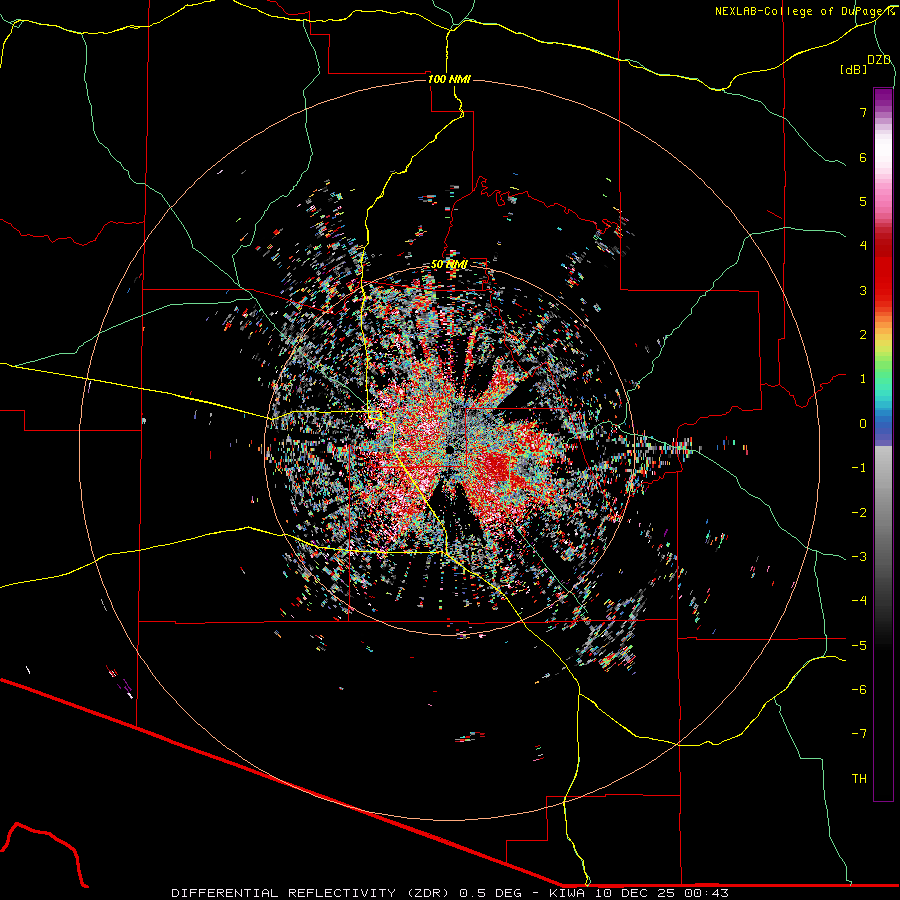Click the NEXLAB-College of DuPage credit text
Screen dimensions: 900x900
804,11
